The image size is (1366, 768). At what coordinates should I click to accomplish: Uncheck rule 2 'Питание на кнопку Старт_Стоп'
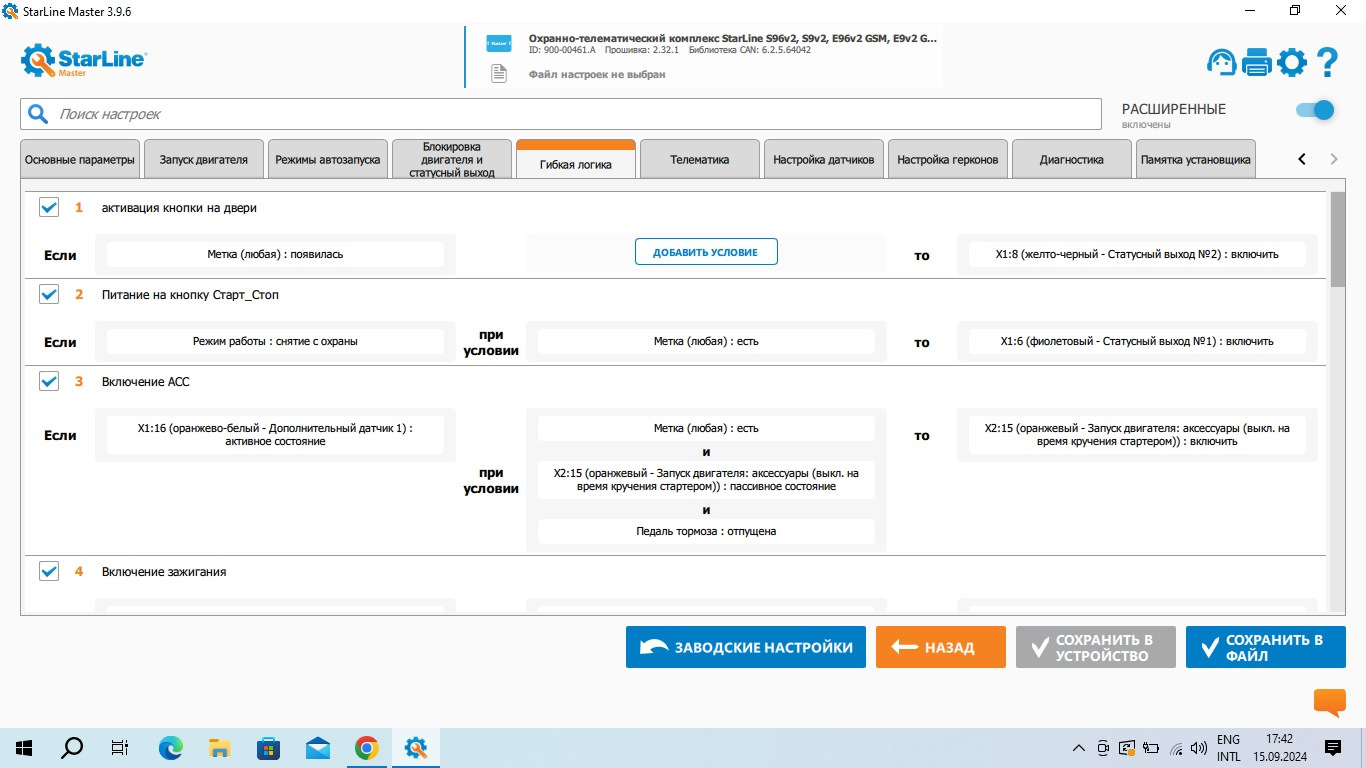[x=49, y=295]
